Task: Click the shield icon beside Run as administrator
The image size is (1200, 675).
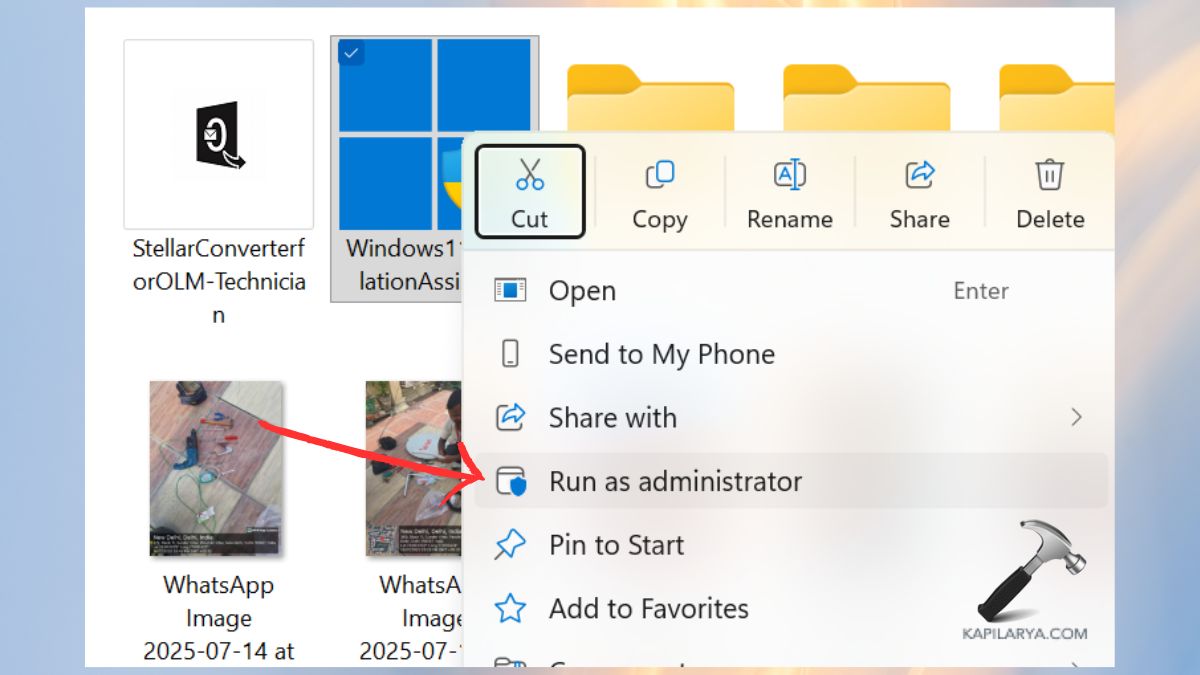Action: point(512,481)
